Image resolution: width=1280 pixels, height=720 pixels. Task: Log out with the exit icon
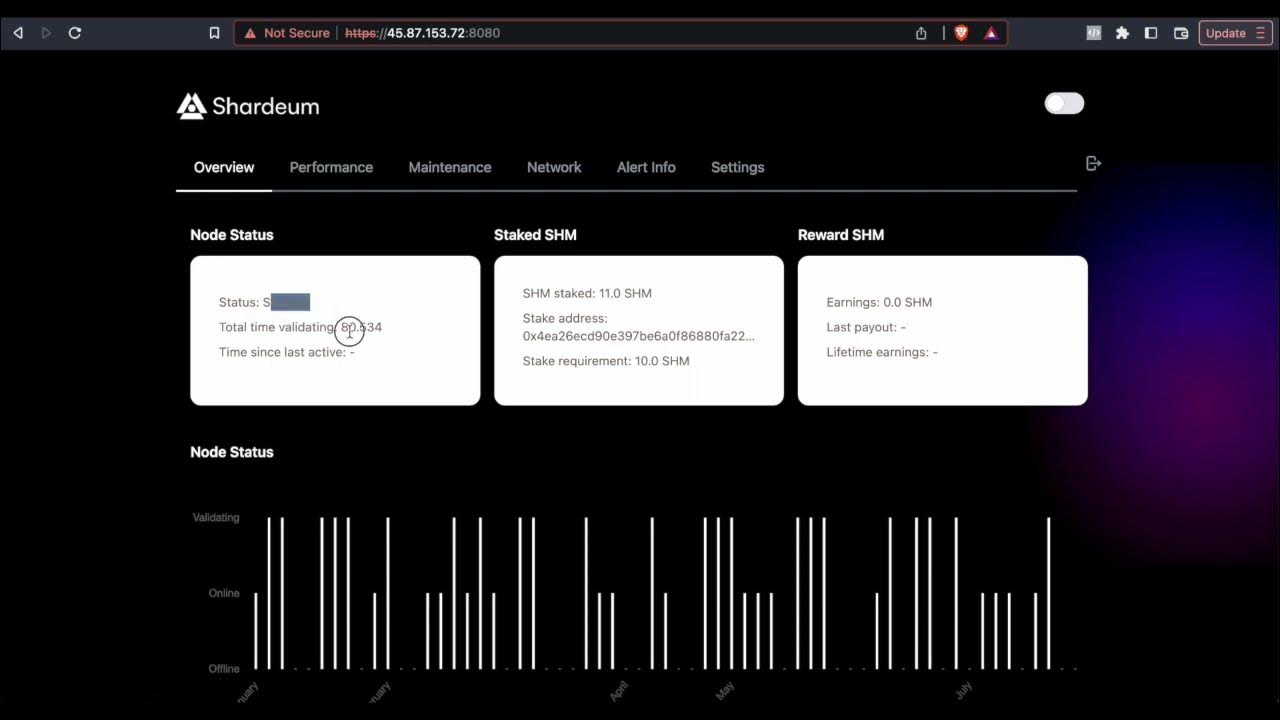click(x=1093, y=163)
